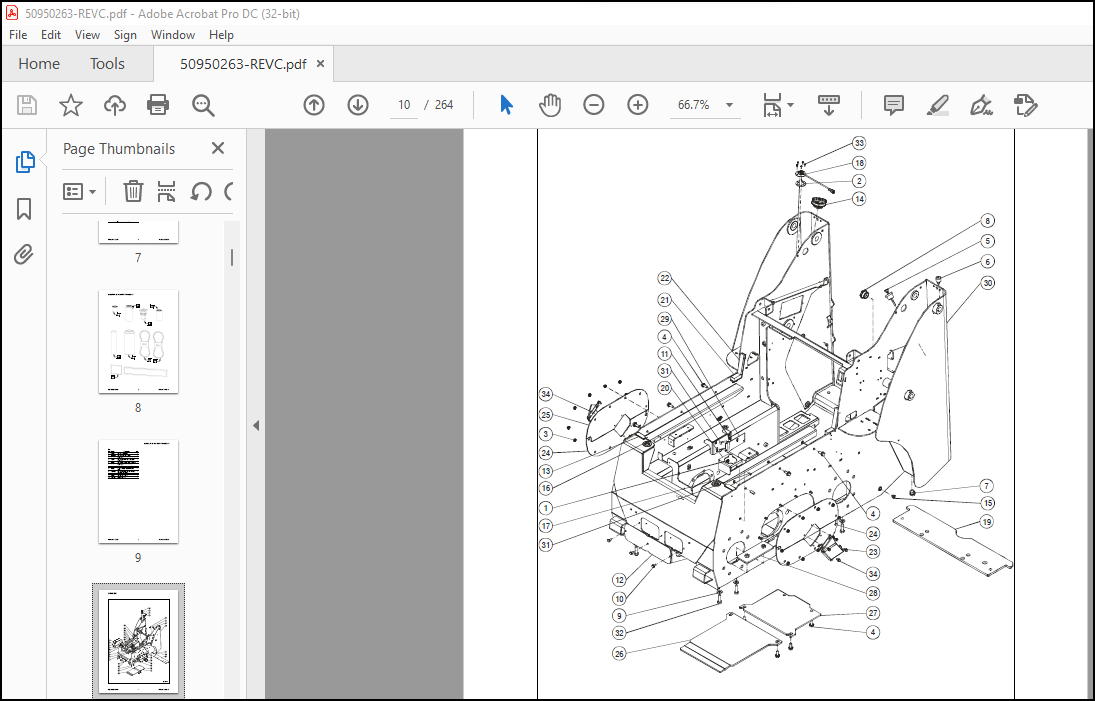Open the File menu
The height and width of the screenshot is (701, 1095).
[18, 35]
